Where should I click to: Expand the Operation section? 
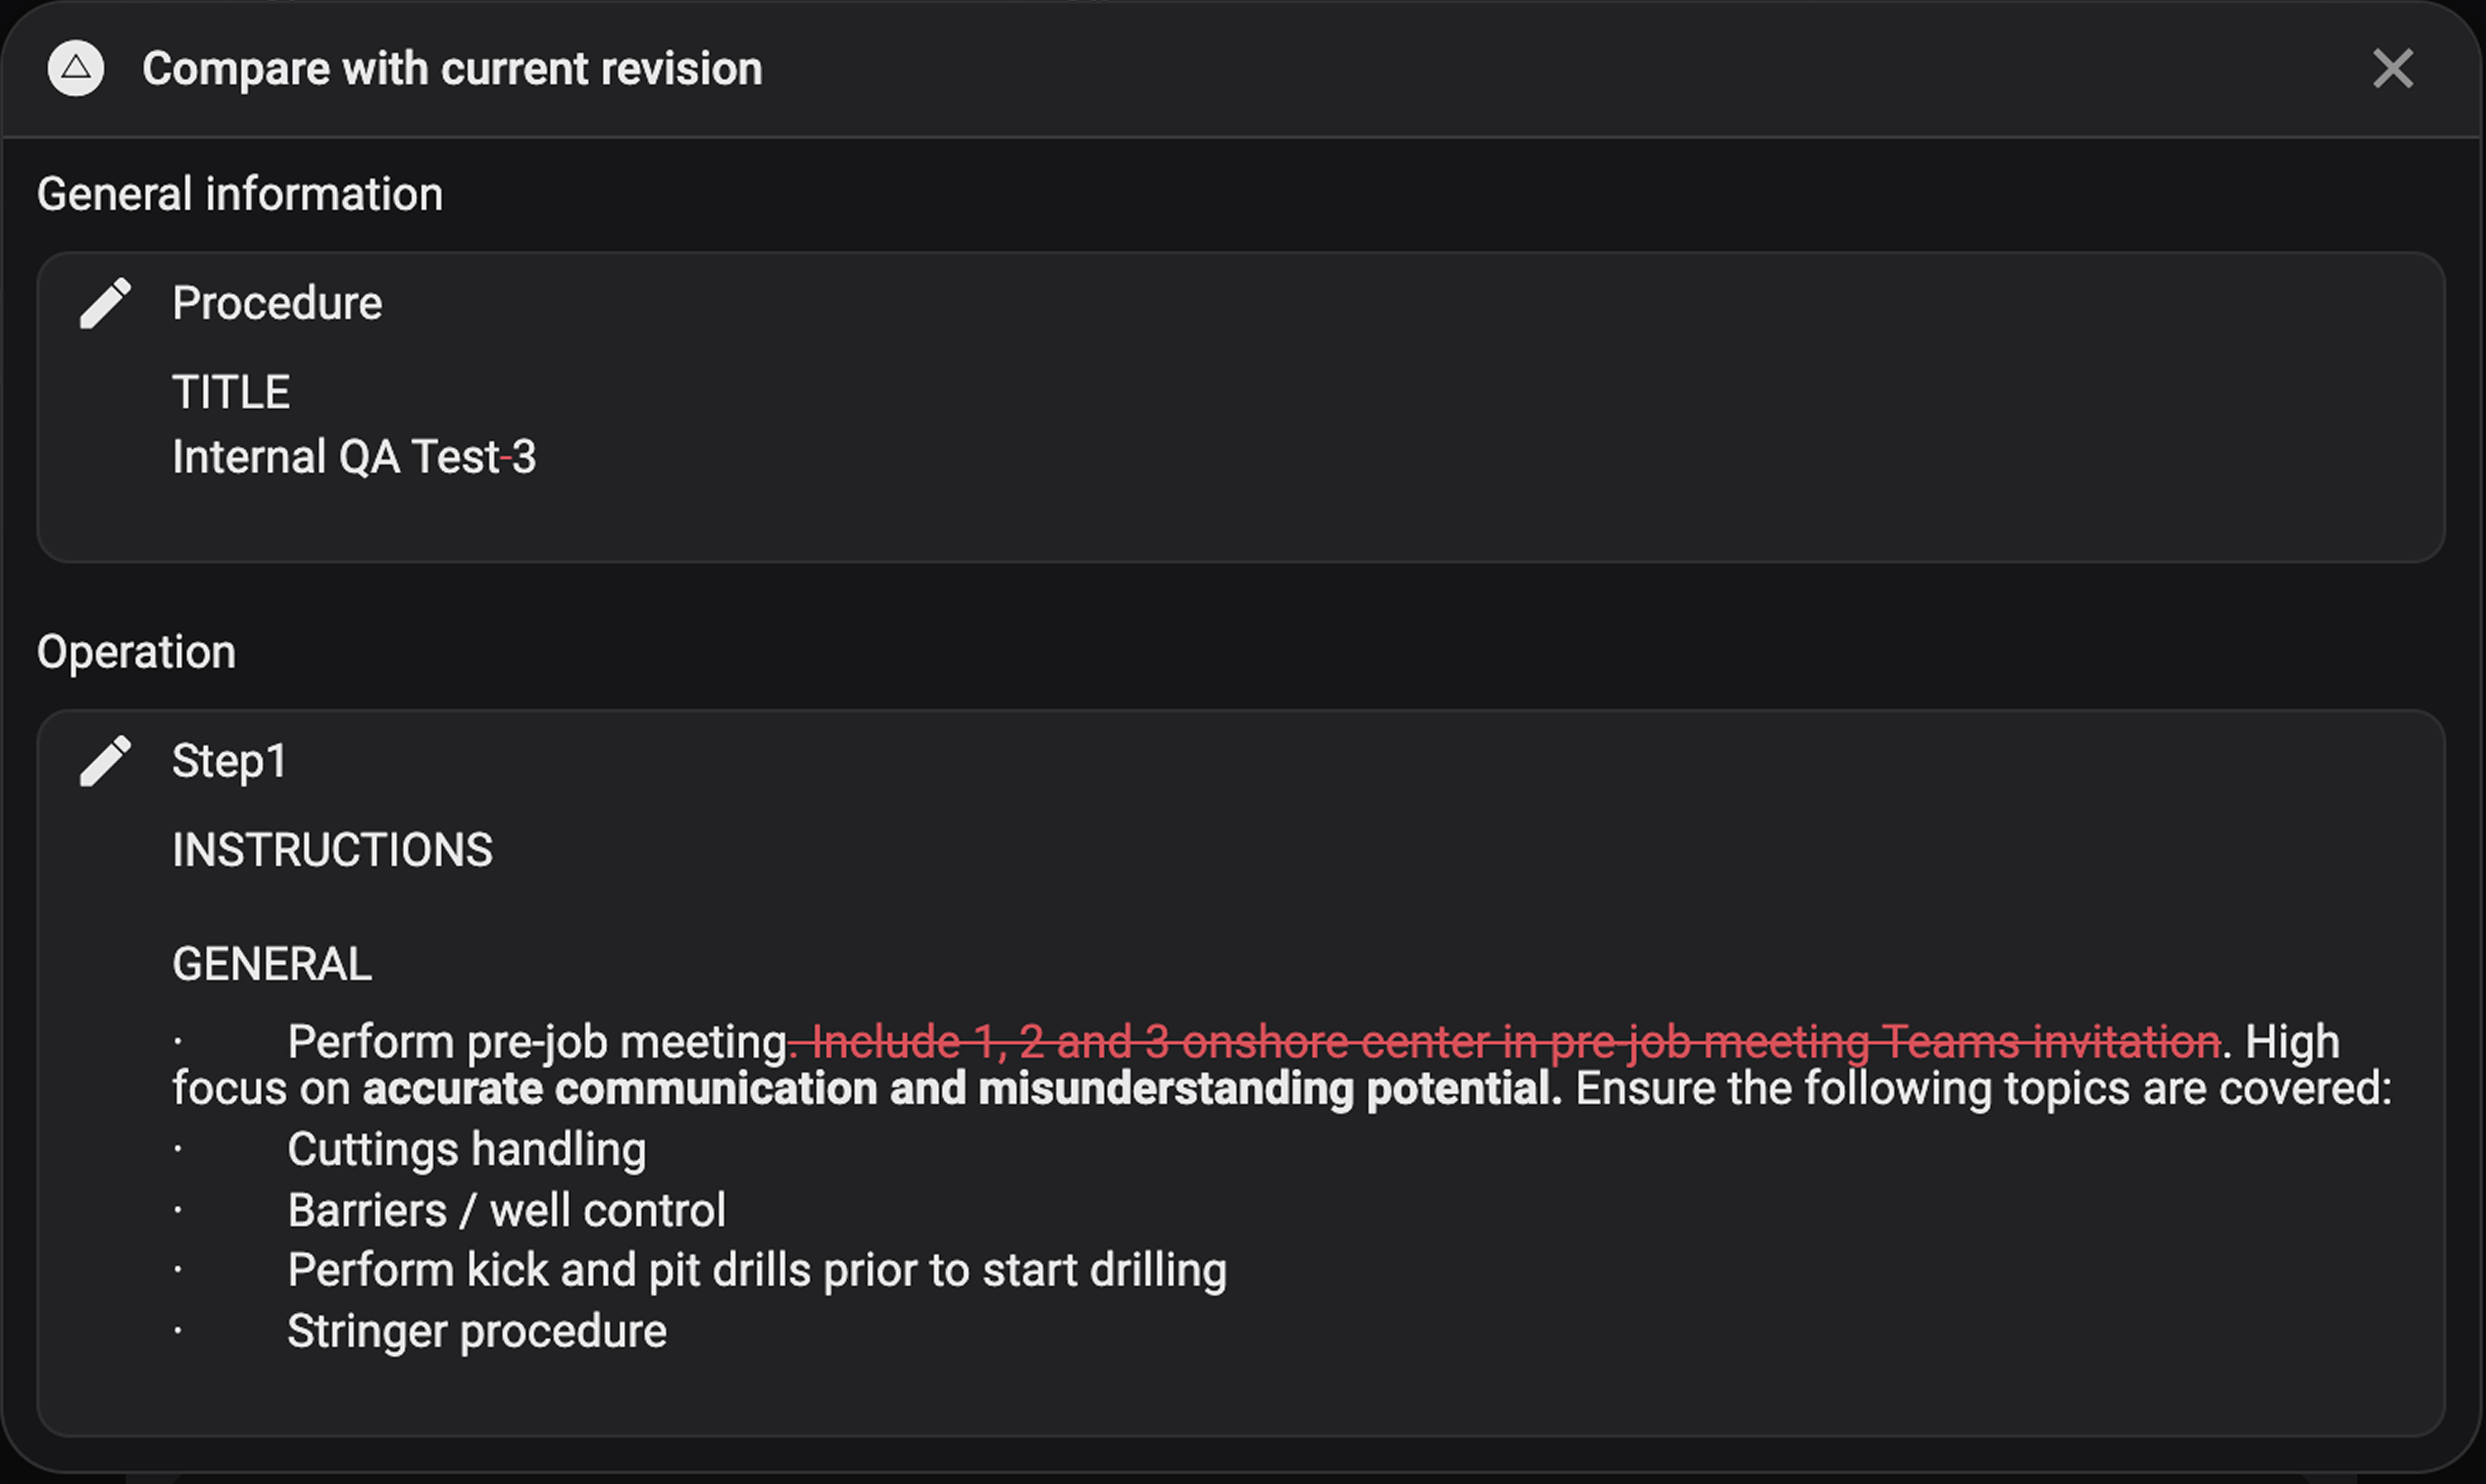[x=136, y=650]
